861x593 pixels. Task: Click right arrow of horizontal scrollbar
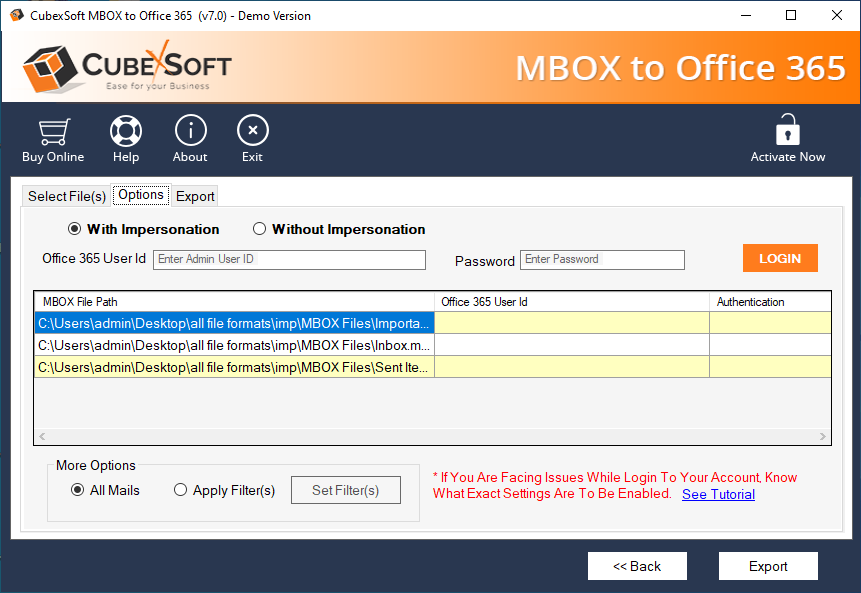(x=823, y=437)
